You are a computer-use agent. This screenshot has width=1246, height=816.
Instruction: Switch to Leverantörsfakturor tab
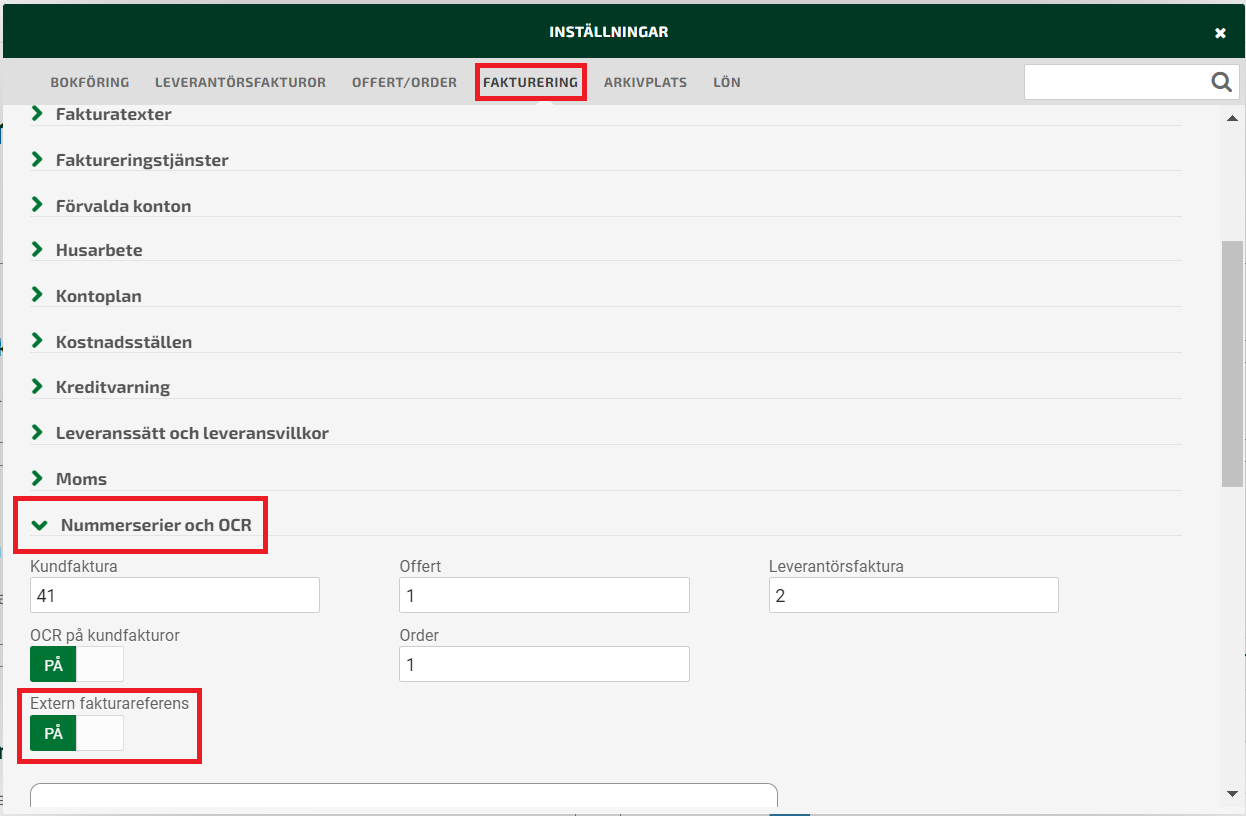[x=240, y=82]
